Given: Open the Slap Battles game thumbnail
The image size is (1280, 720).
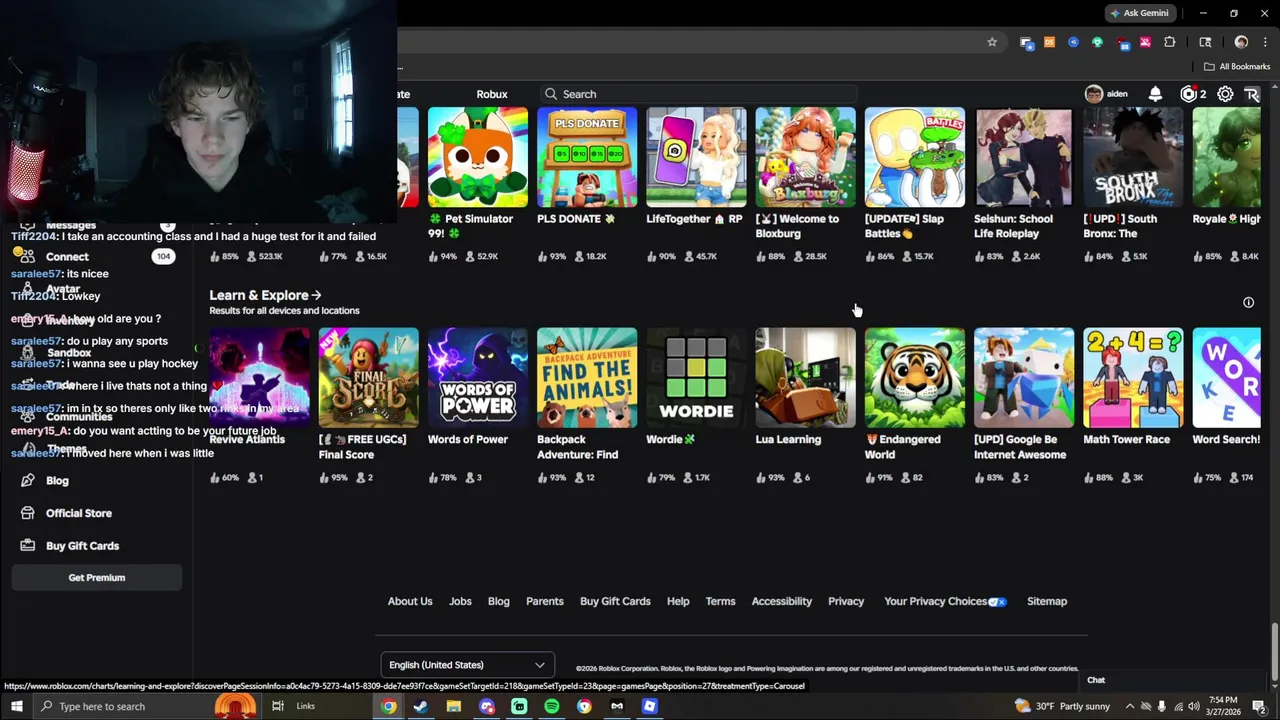Looking at the screenshot, I should pyautogui.click(x=915, y=157).
